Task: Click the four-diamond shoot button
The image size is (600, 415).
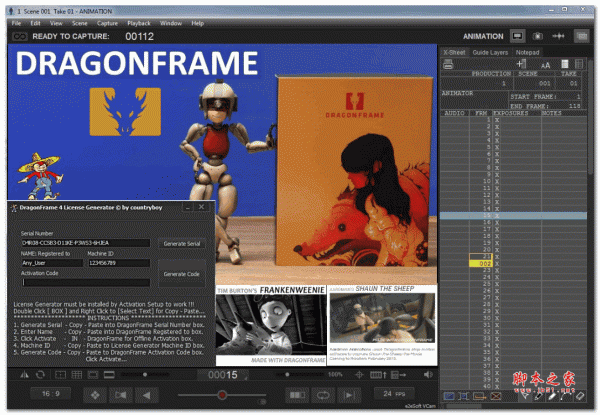Action: click(x=95, y=395)
